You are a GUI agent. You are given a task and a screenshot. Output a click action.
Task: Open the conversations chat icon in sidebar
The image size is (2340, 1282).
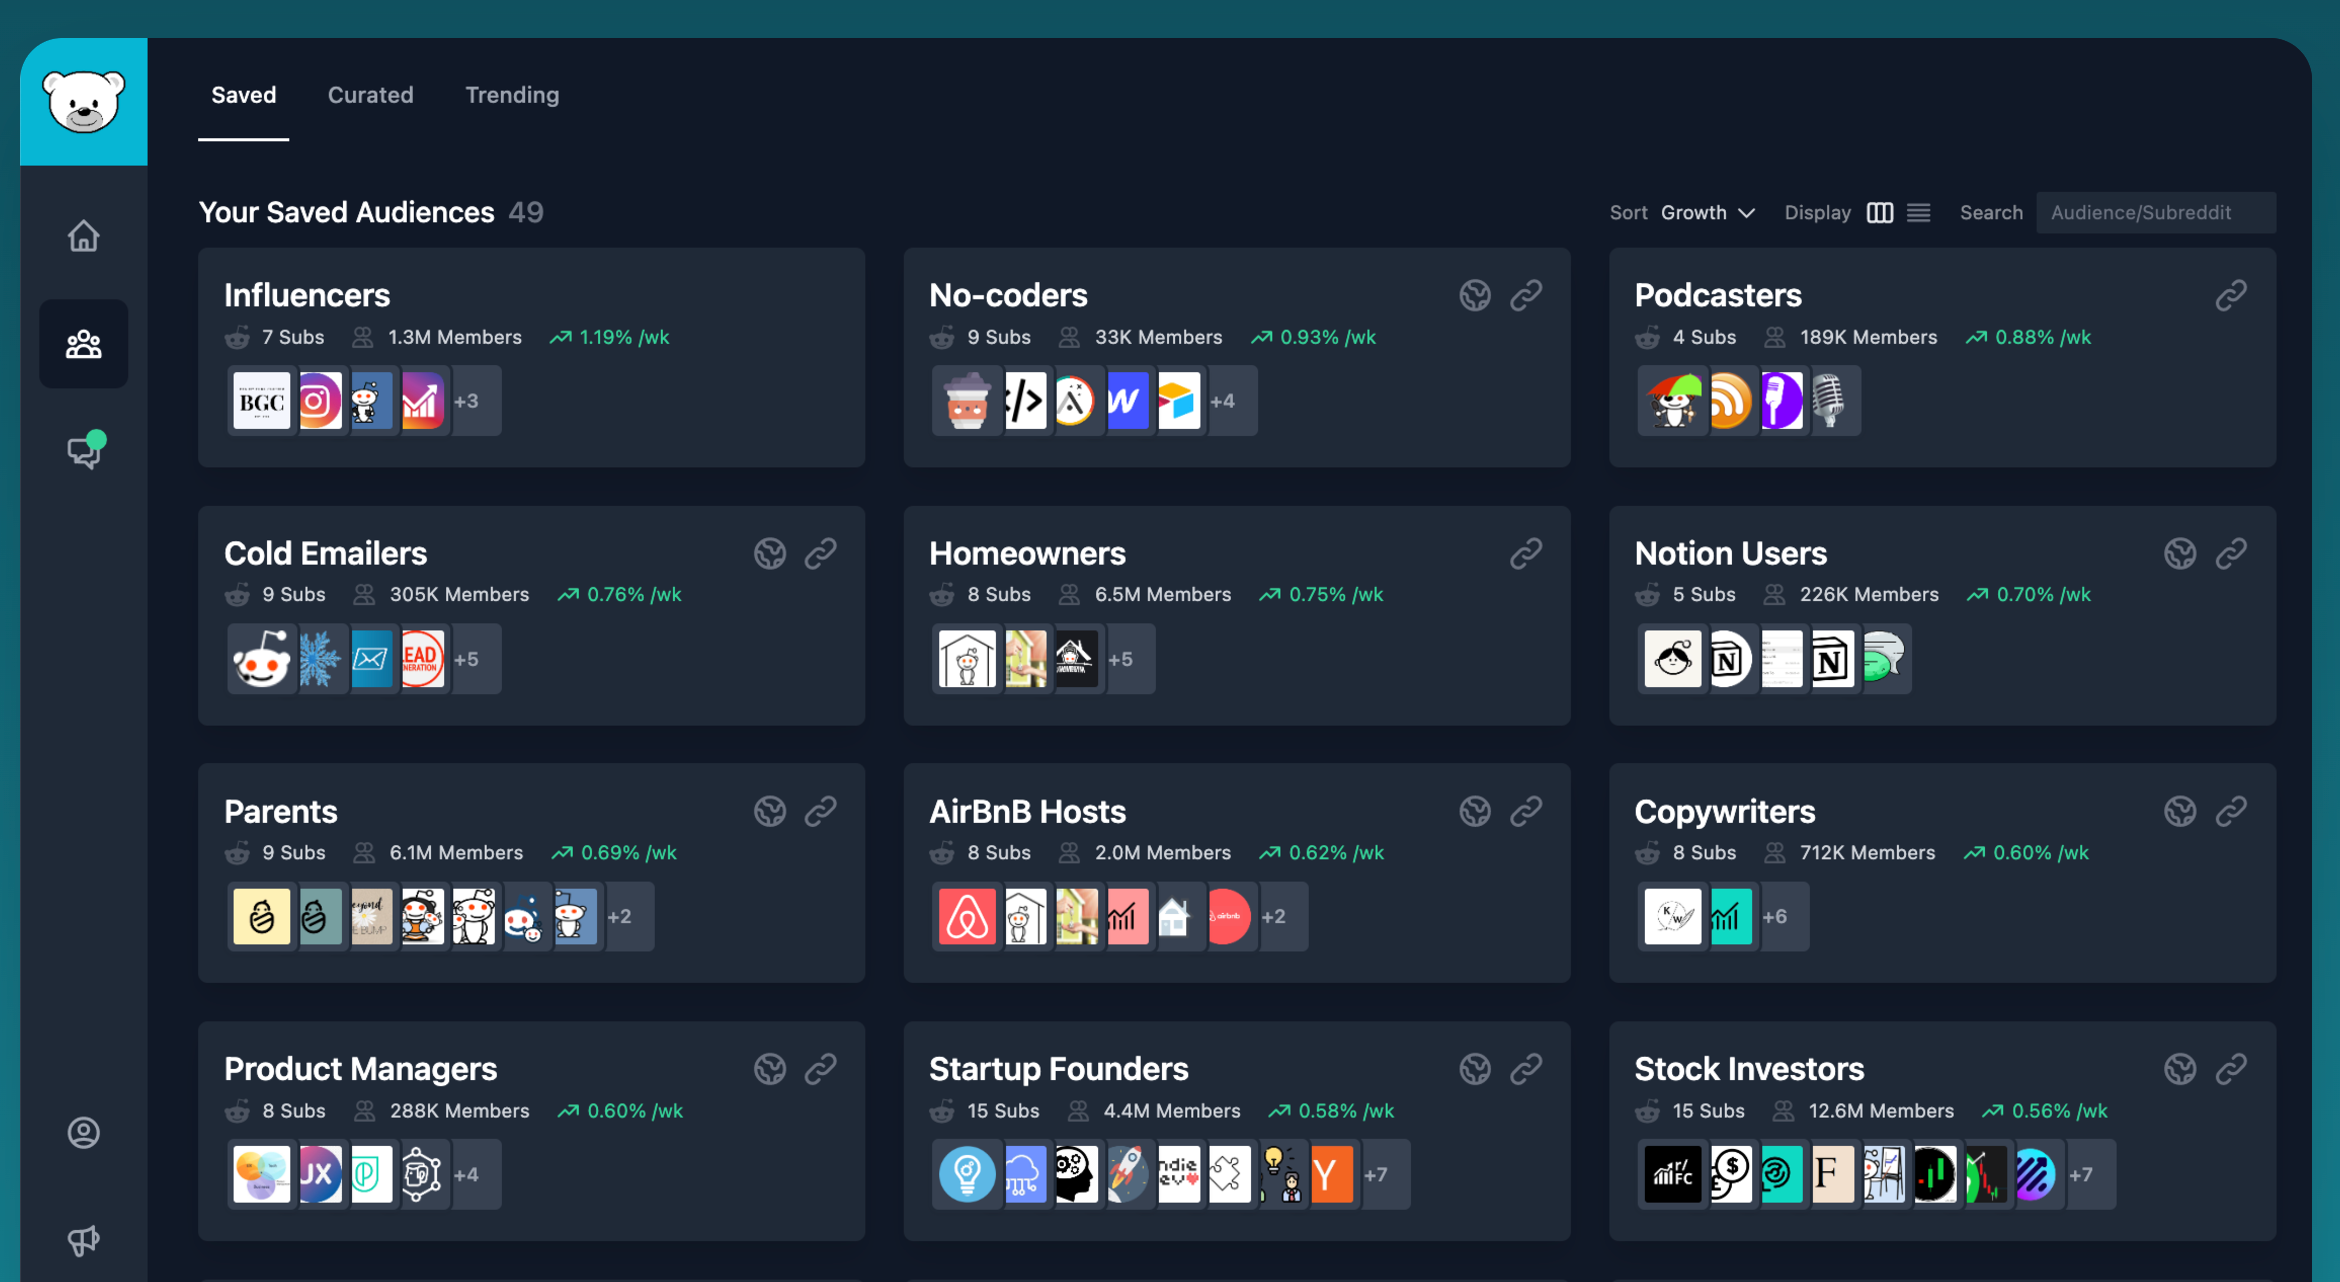(84, 452)
